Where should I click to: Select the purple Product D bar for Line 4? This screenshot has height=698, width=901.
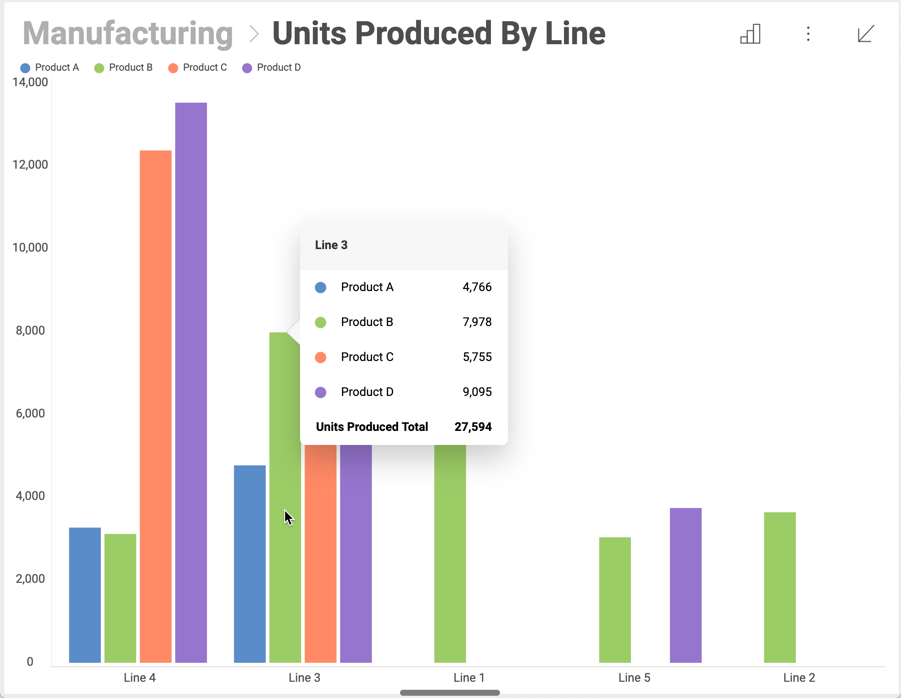[191, 380]
